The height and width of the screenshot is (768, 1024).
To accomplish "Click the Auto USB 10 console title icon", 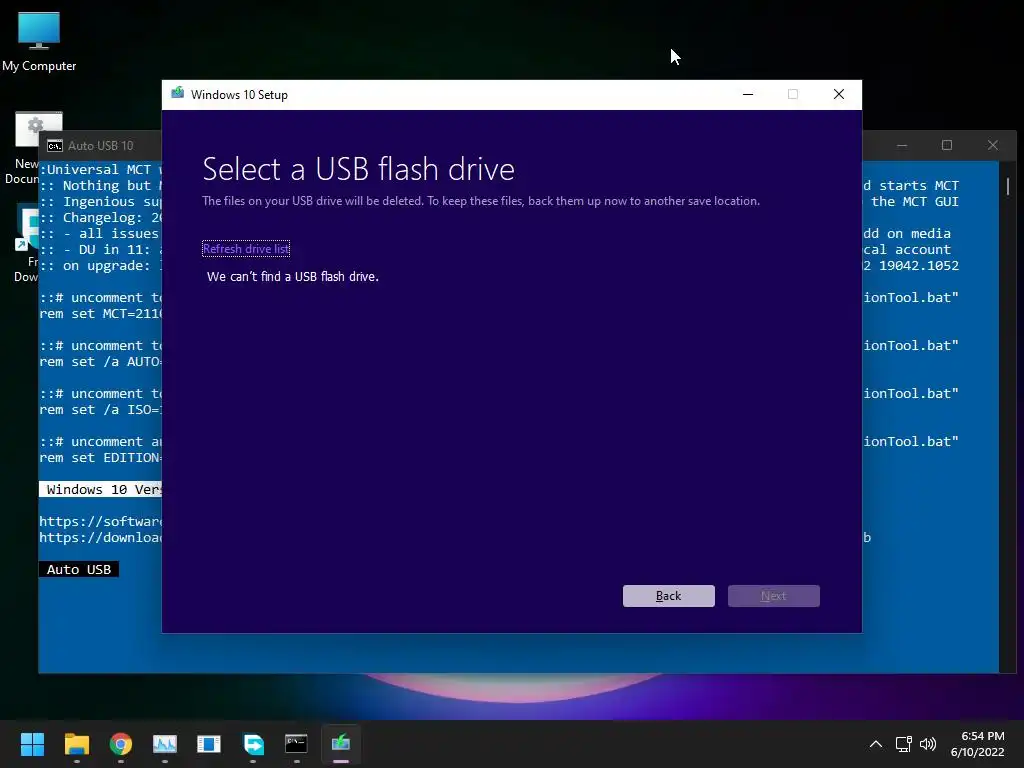I will (55, 146).
